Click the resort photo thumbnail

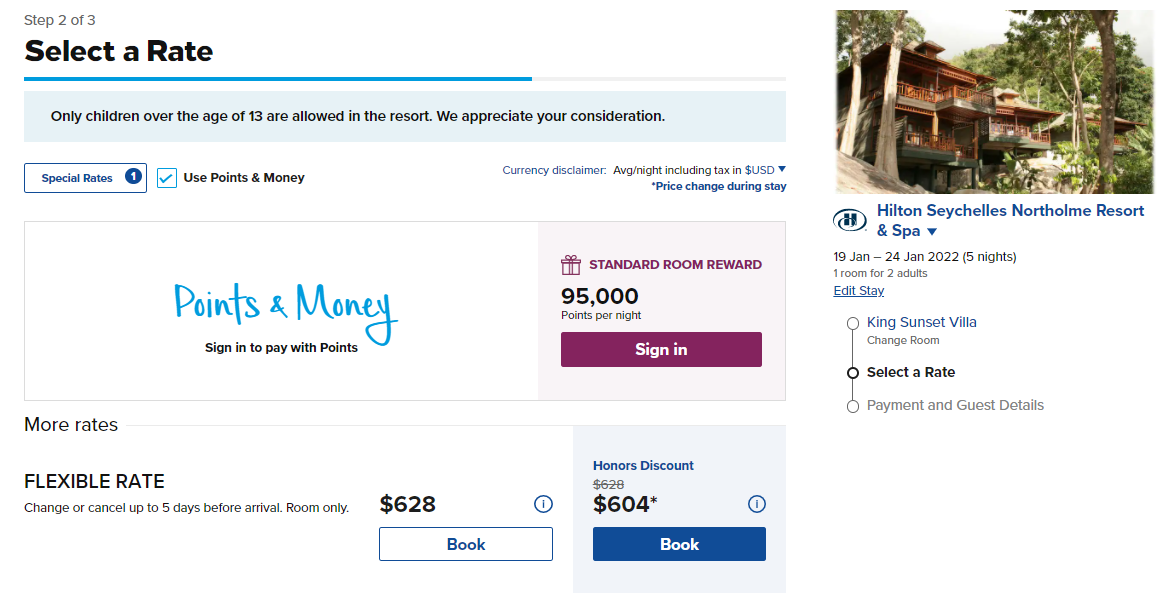coord(994,100)
